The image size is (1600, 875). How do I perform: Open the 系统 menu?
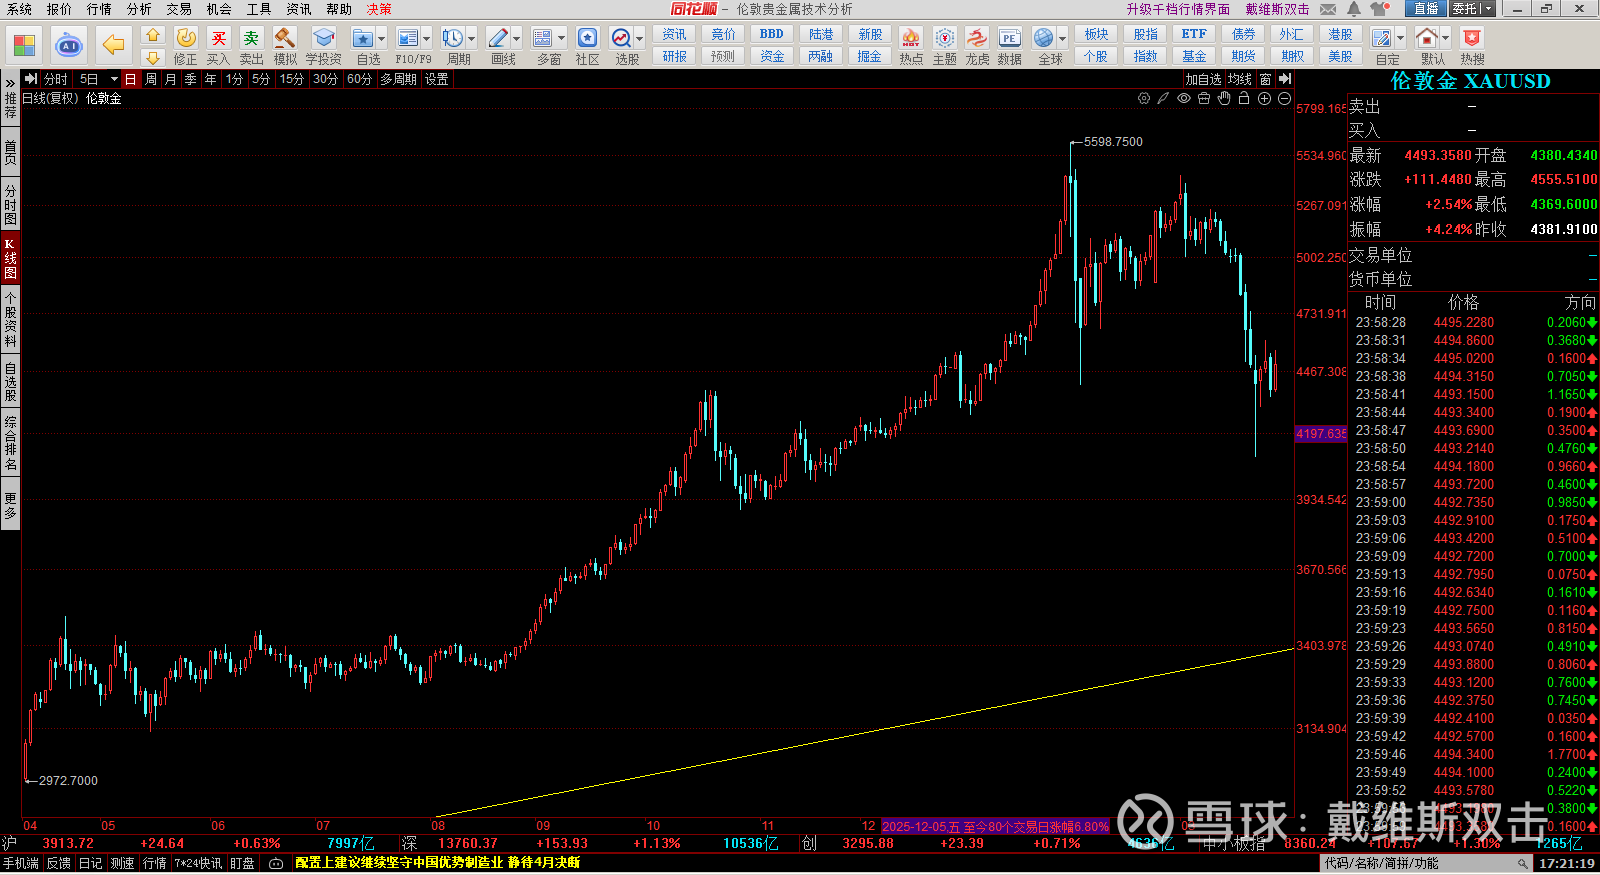pos(19,9)
